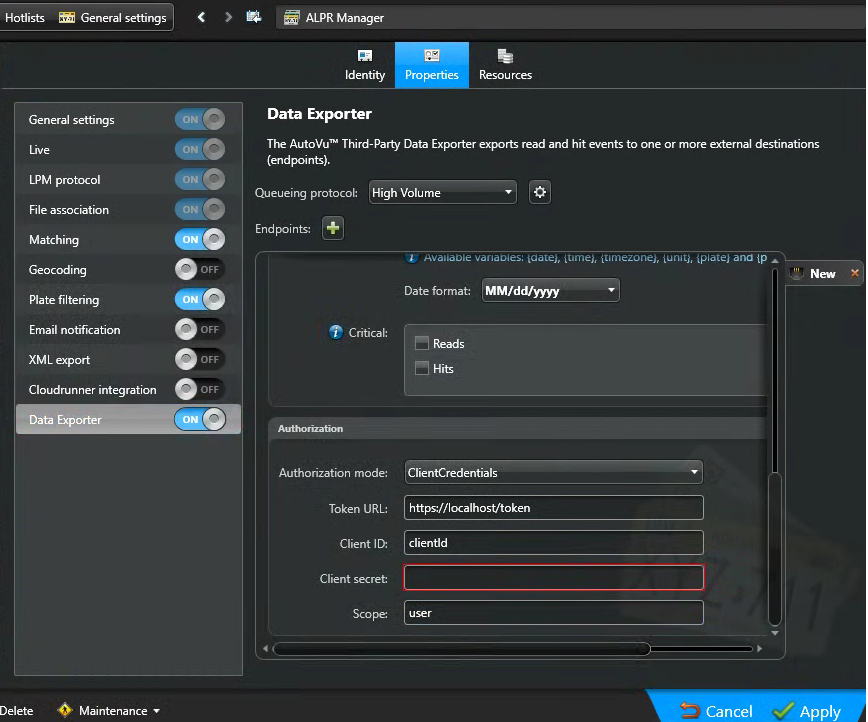
Task: Open the Date format dropdown
Action: 550,291
